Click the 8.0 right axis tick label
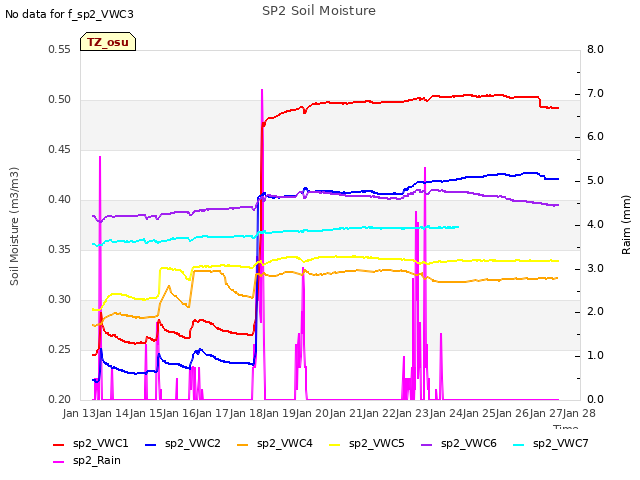Viewport: 640px width, 480px height. pyautogui.click(x=595, y=50)
